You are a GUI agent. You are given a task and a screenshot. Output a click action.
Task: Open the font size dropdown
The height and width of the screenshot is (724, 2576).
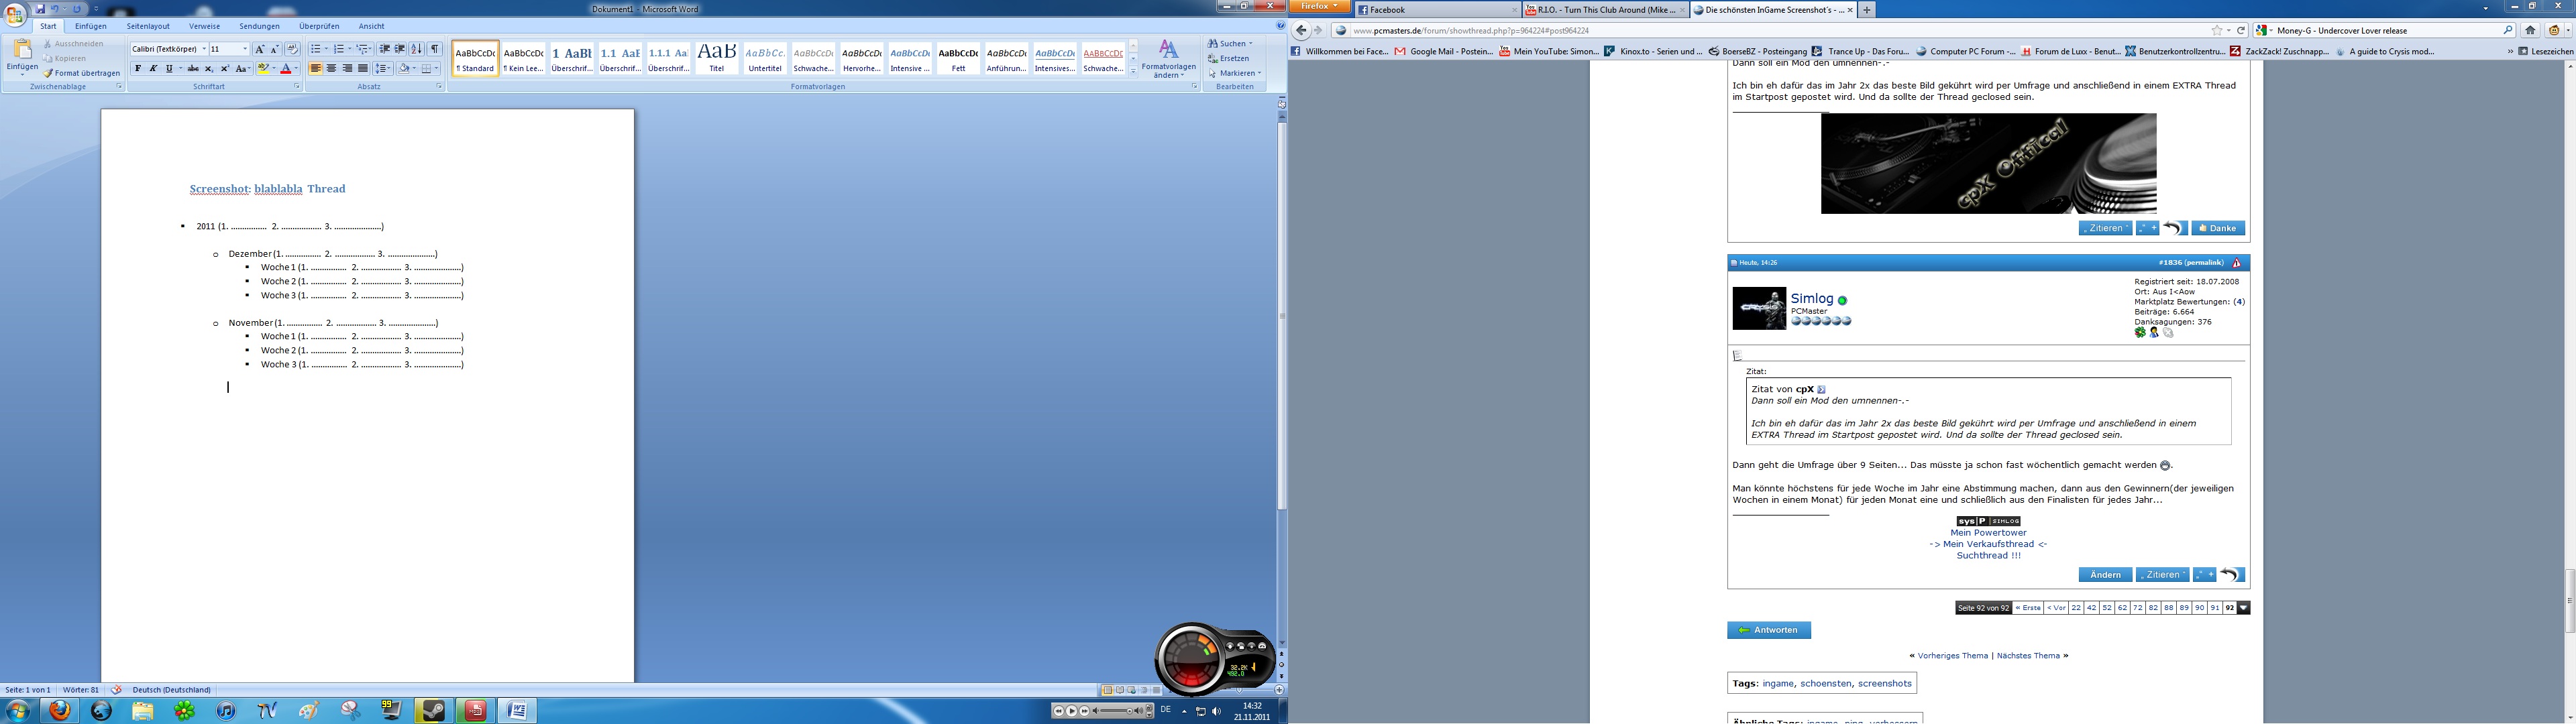point(245,49)
